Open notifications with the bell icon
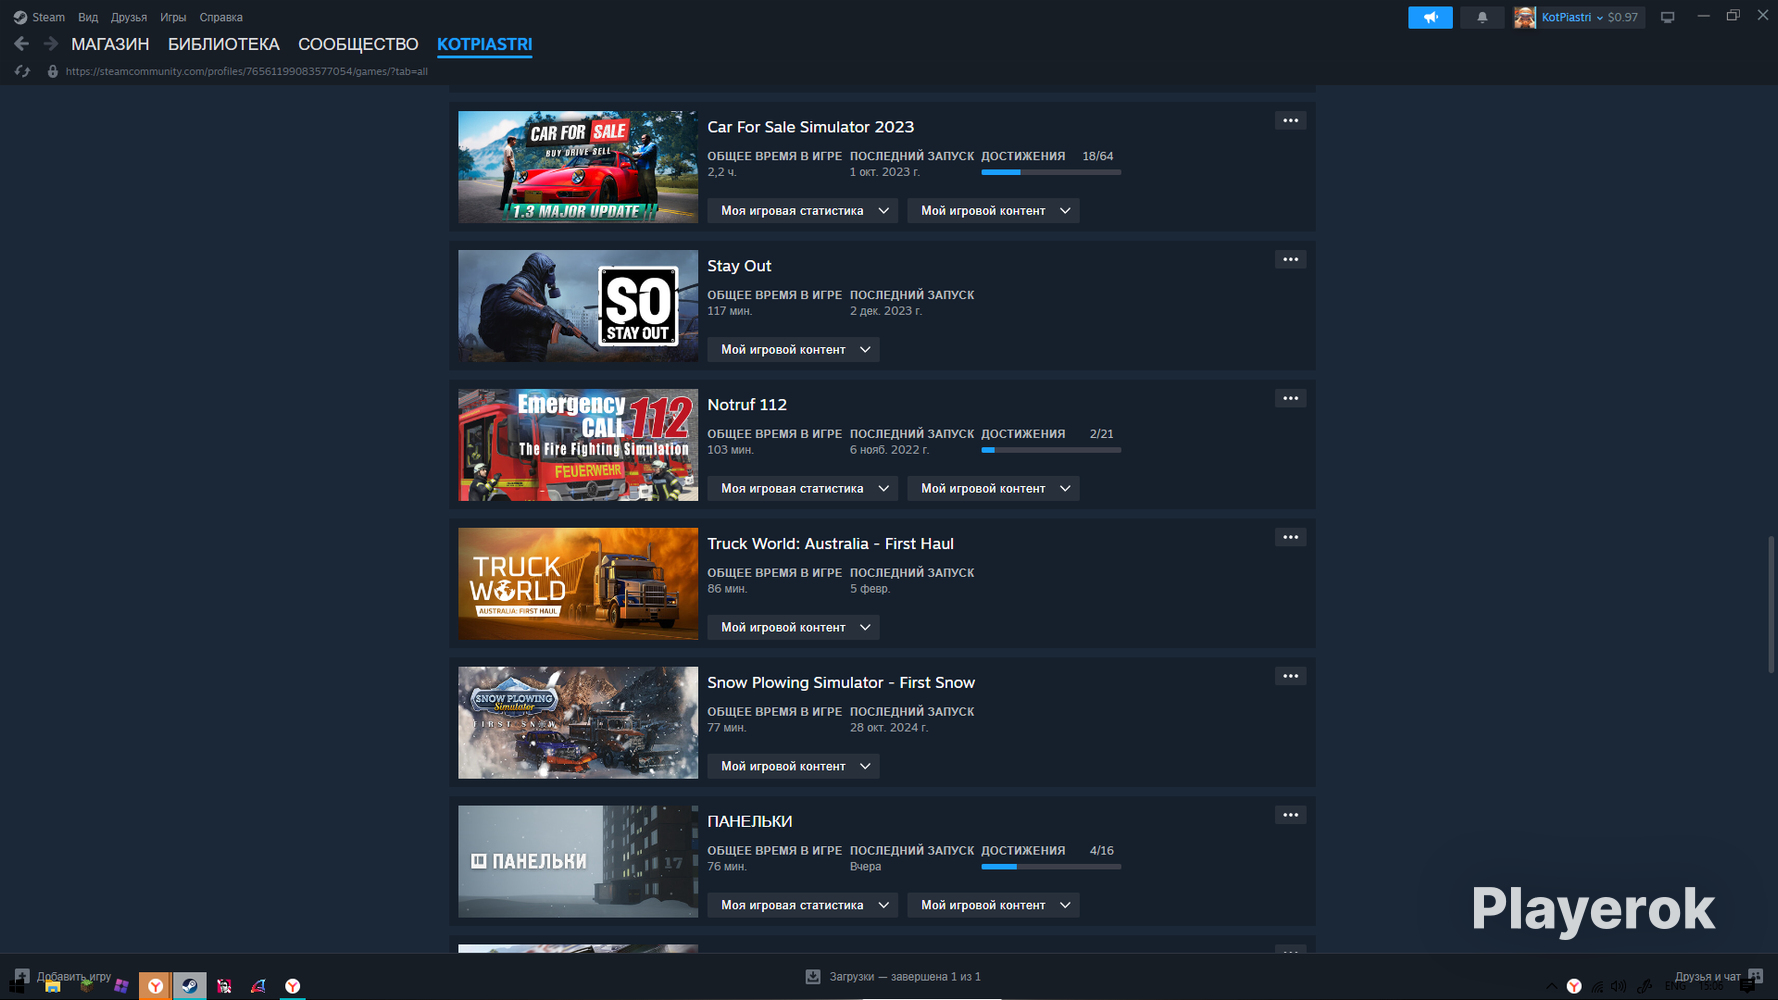The image size is (1778, 1000). coord(1482,17)
